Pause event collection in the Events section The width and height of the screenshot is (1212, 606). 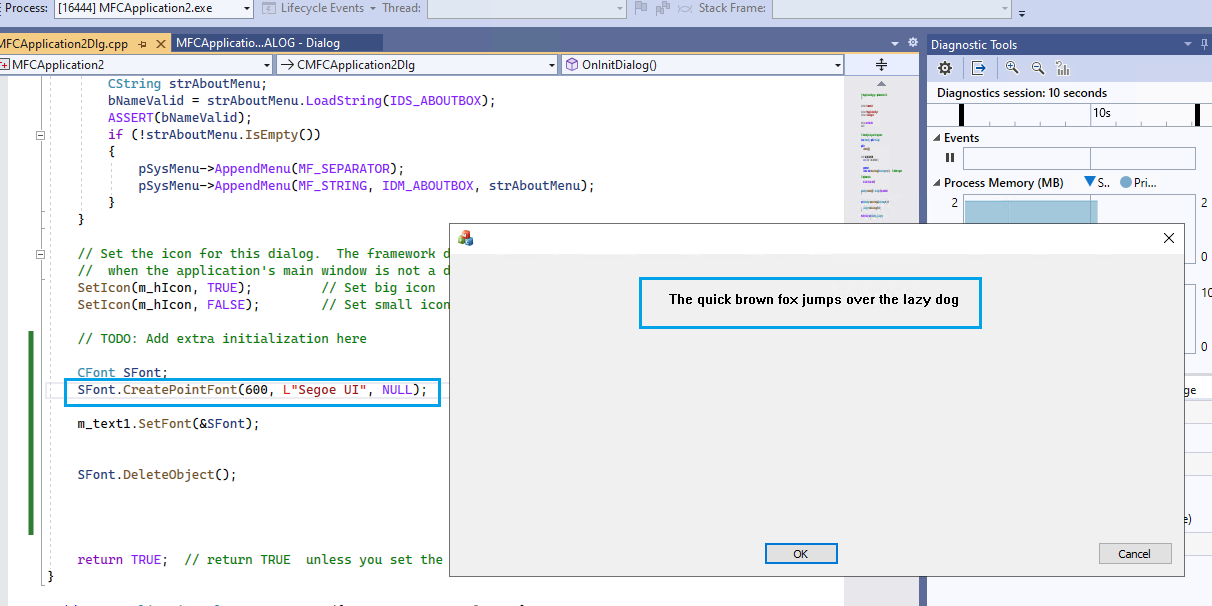tap(950, 157)
